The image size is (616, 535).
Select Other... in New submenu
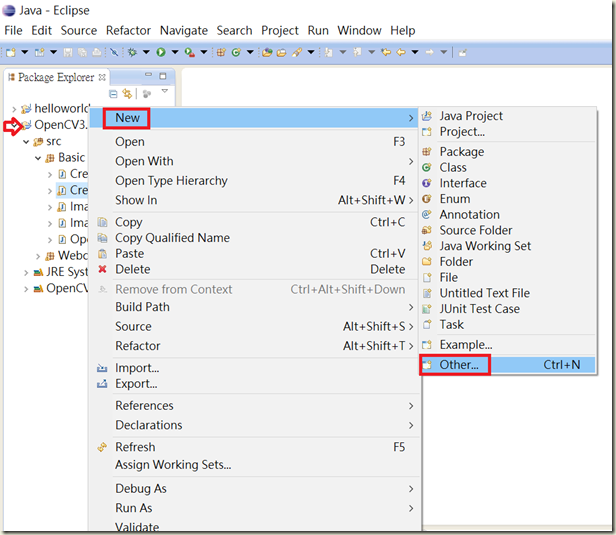tap(508, 365)
